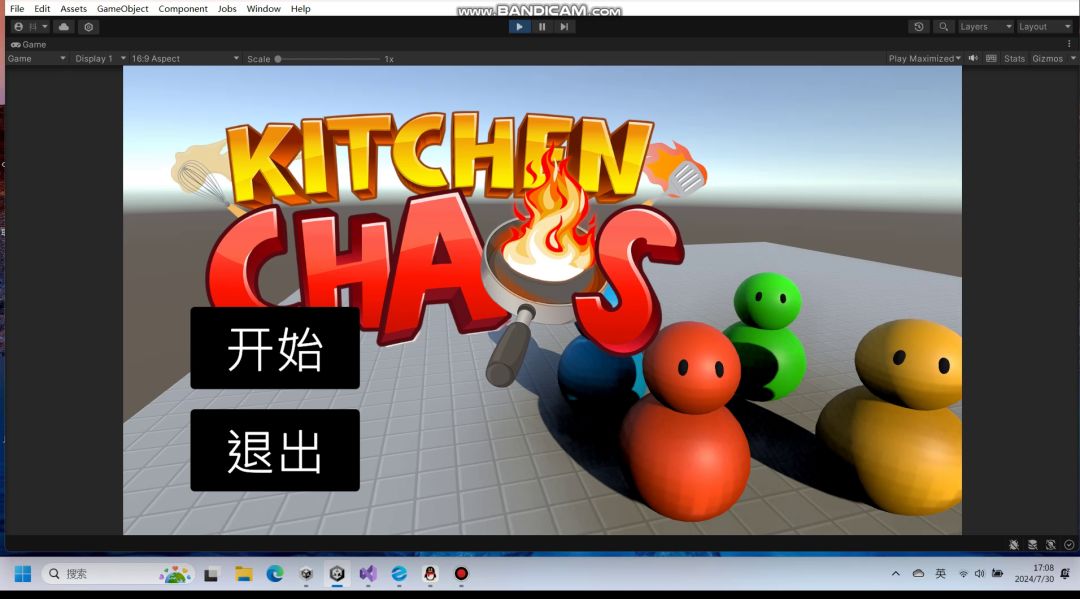Image resolution: width=1080 pixels, height=599 pixels.
Task: Open Internet Explorer style browser taskbar icon
Action: (399, 574)
